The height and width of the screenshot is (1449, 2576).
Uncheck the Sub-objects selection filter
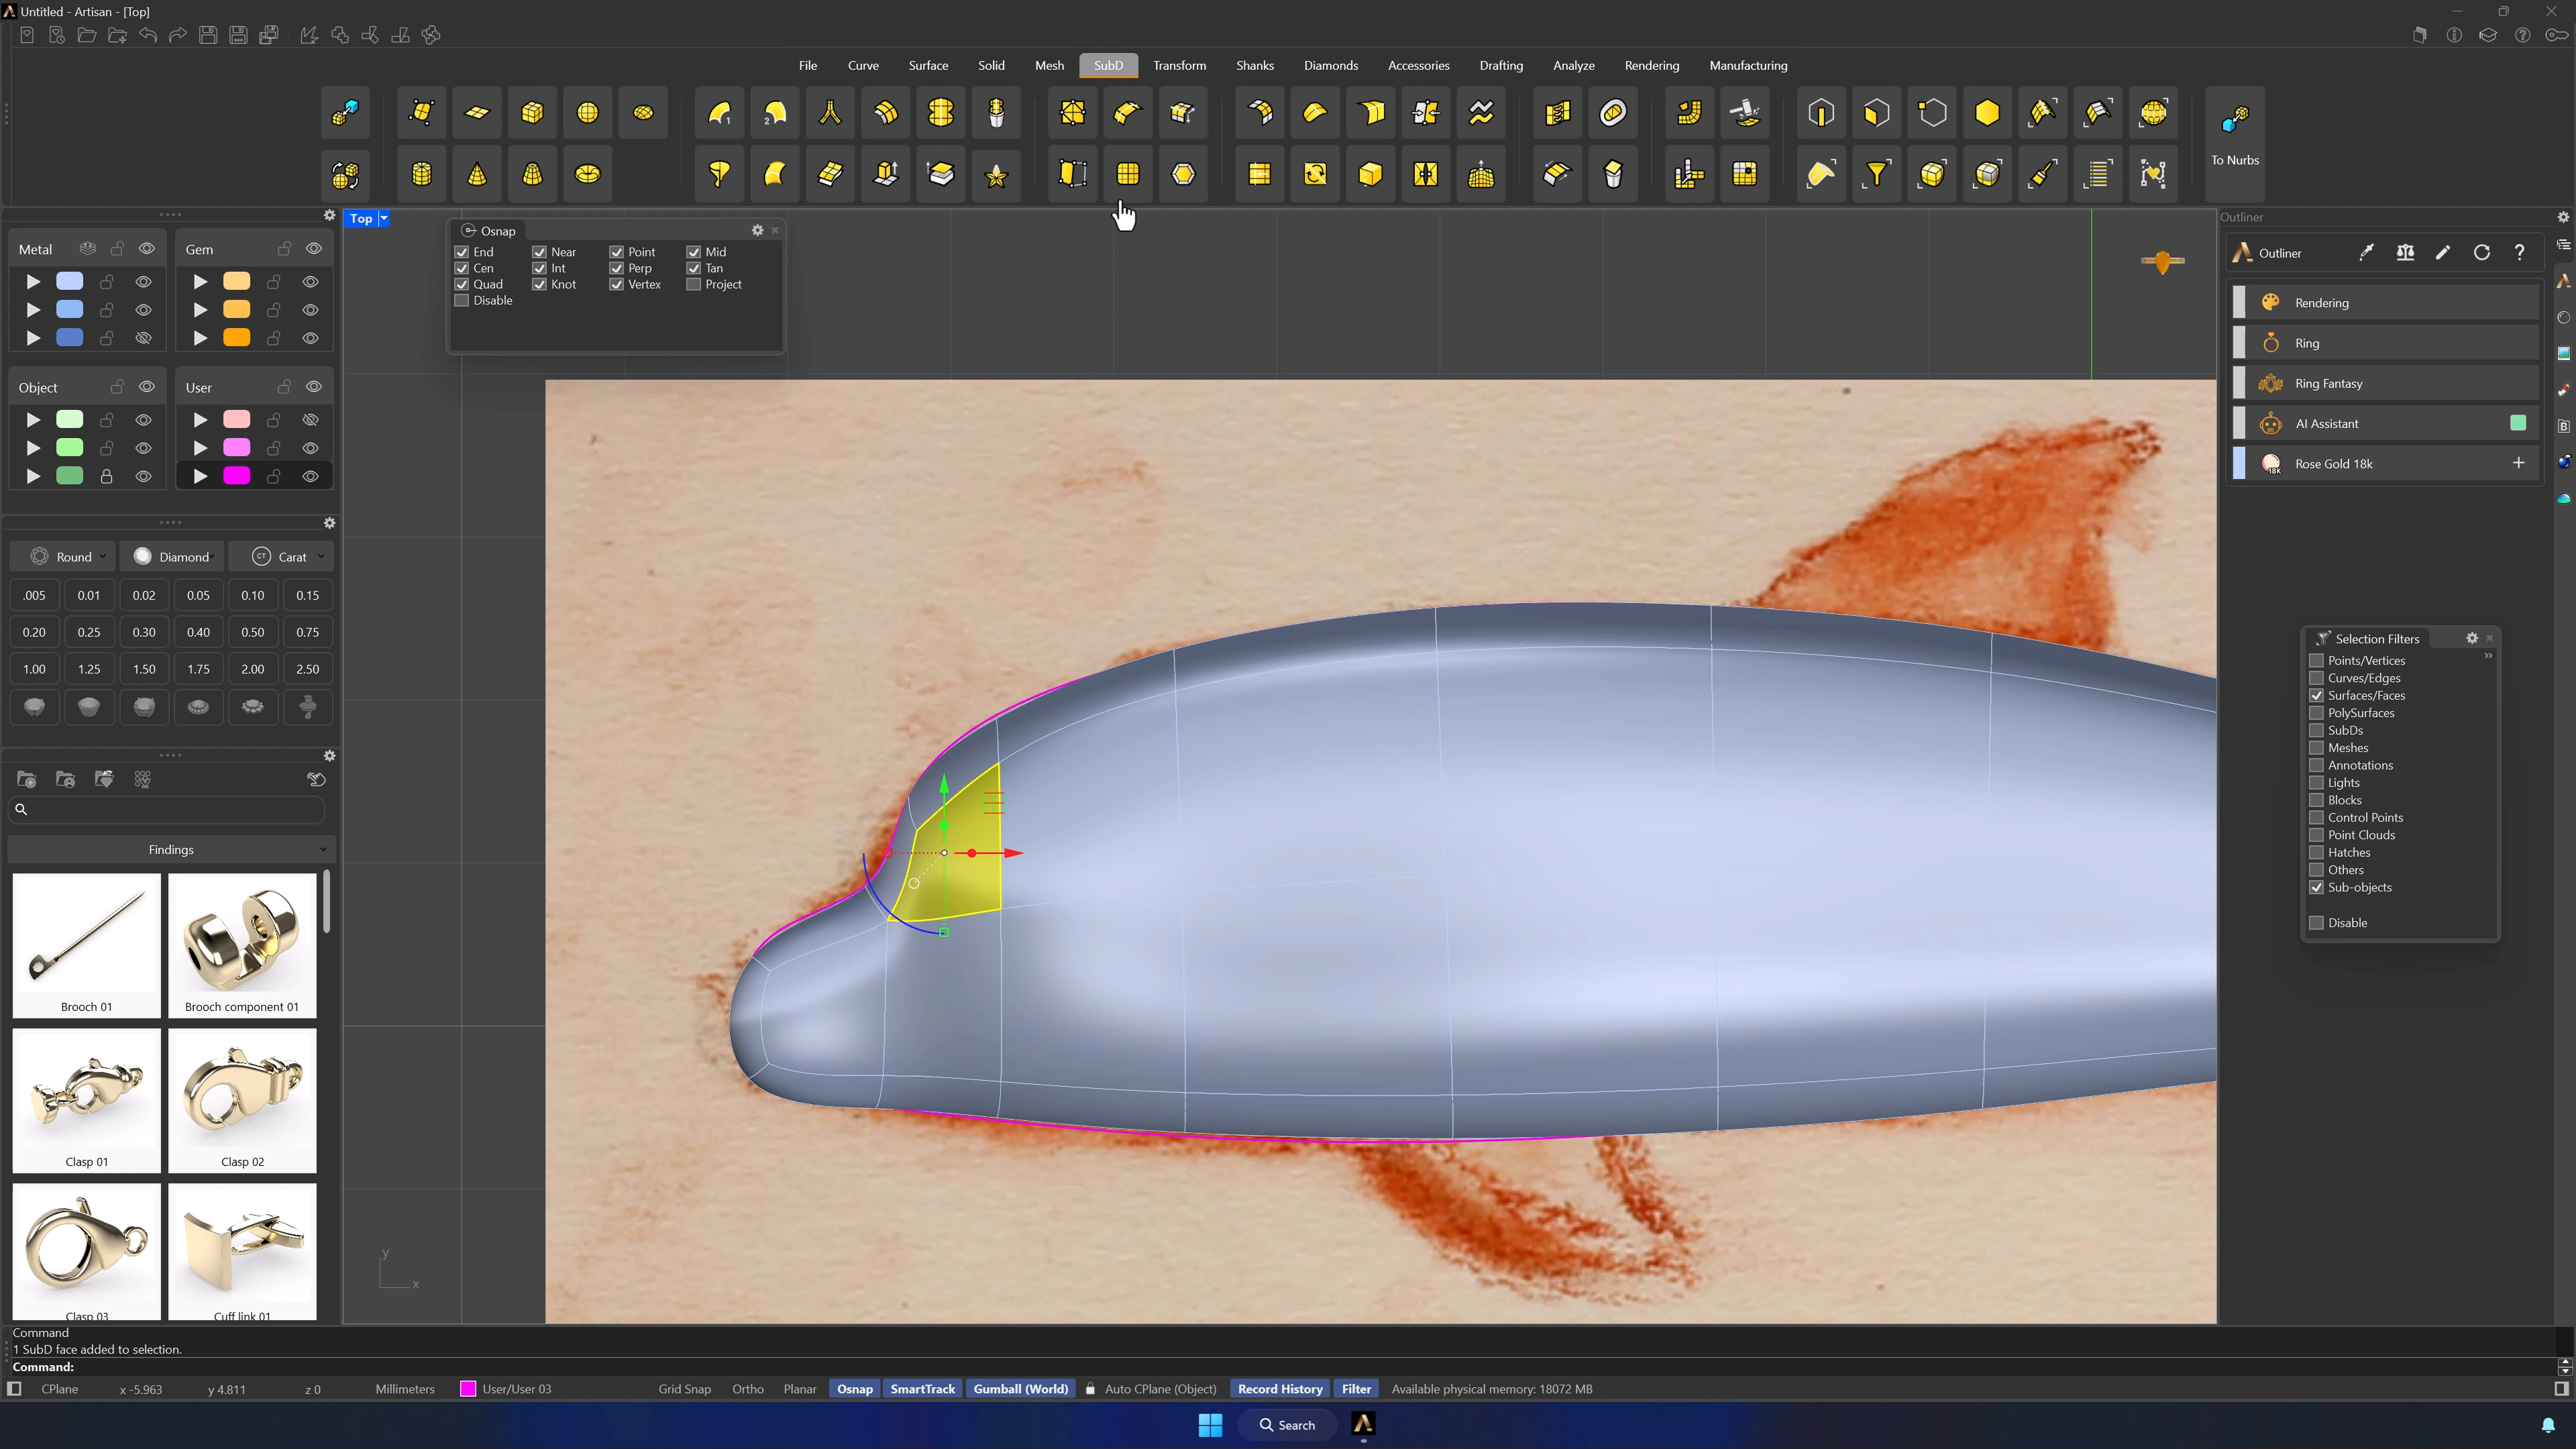(x=2316, y=887)
